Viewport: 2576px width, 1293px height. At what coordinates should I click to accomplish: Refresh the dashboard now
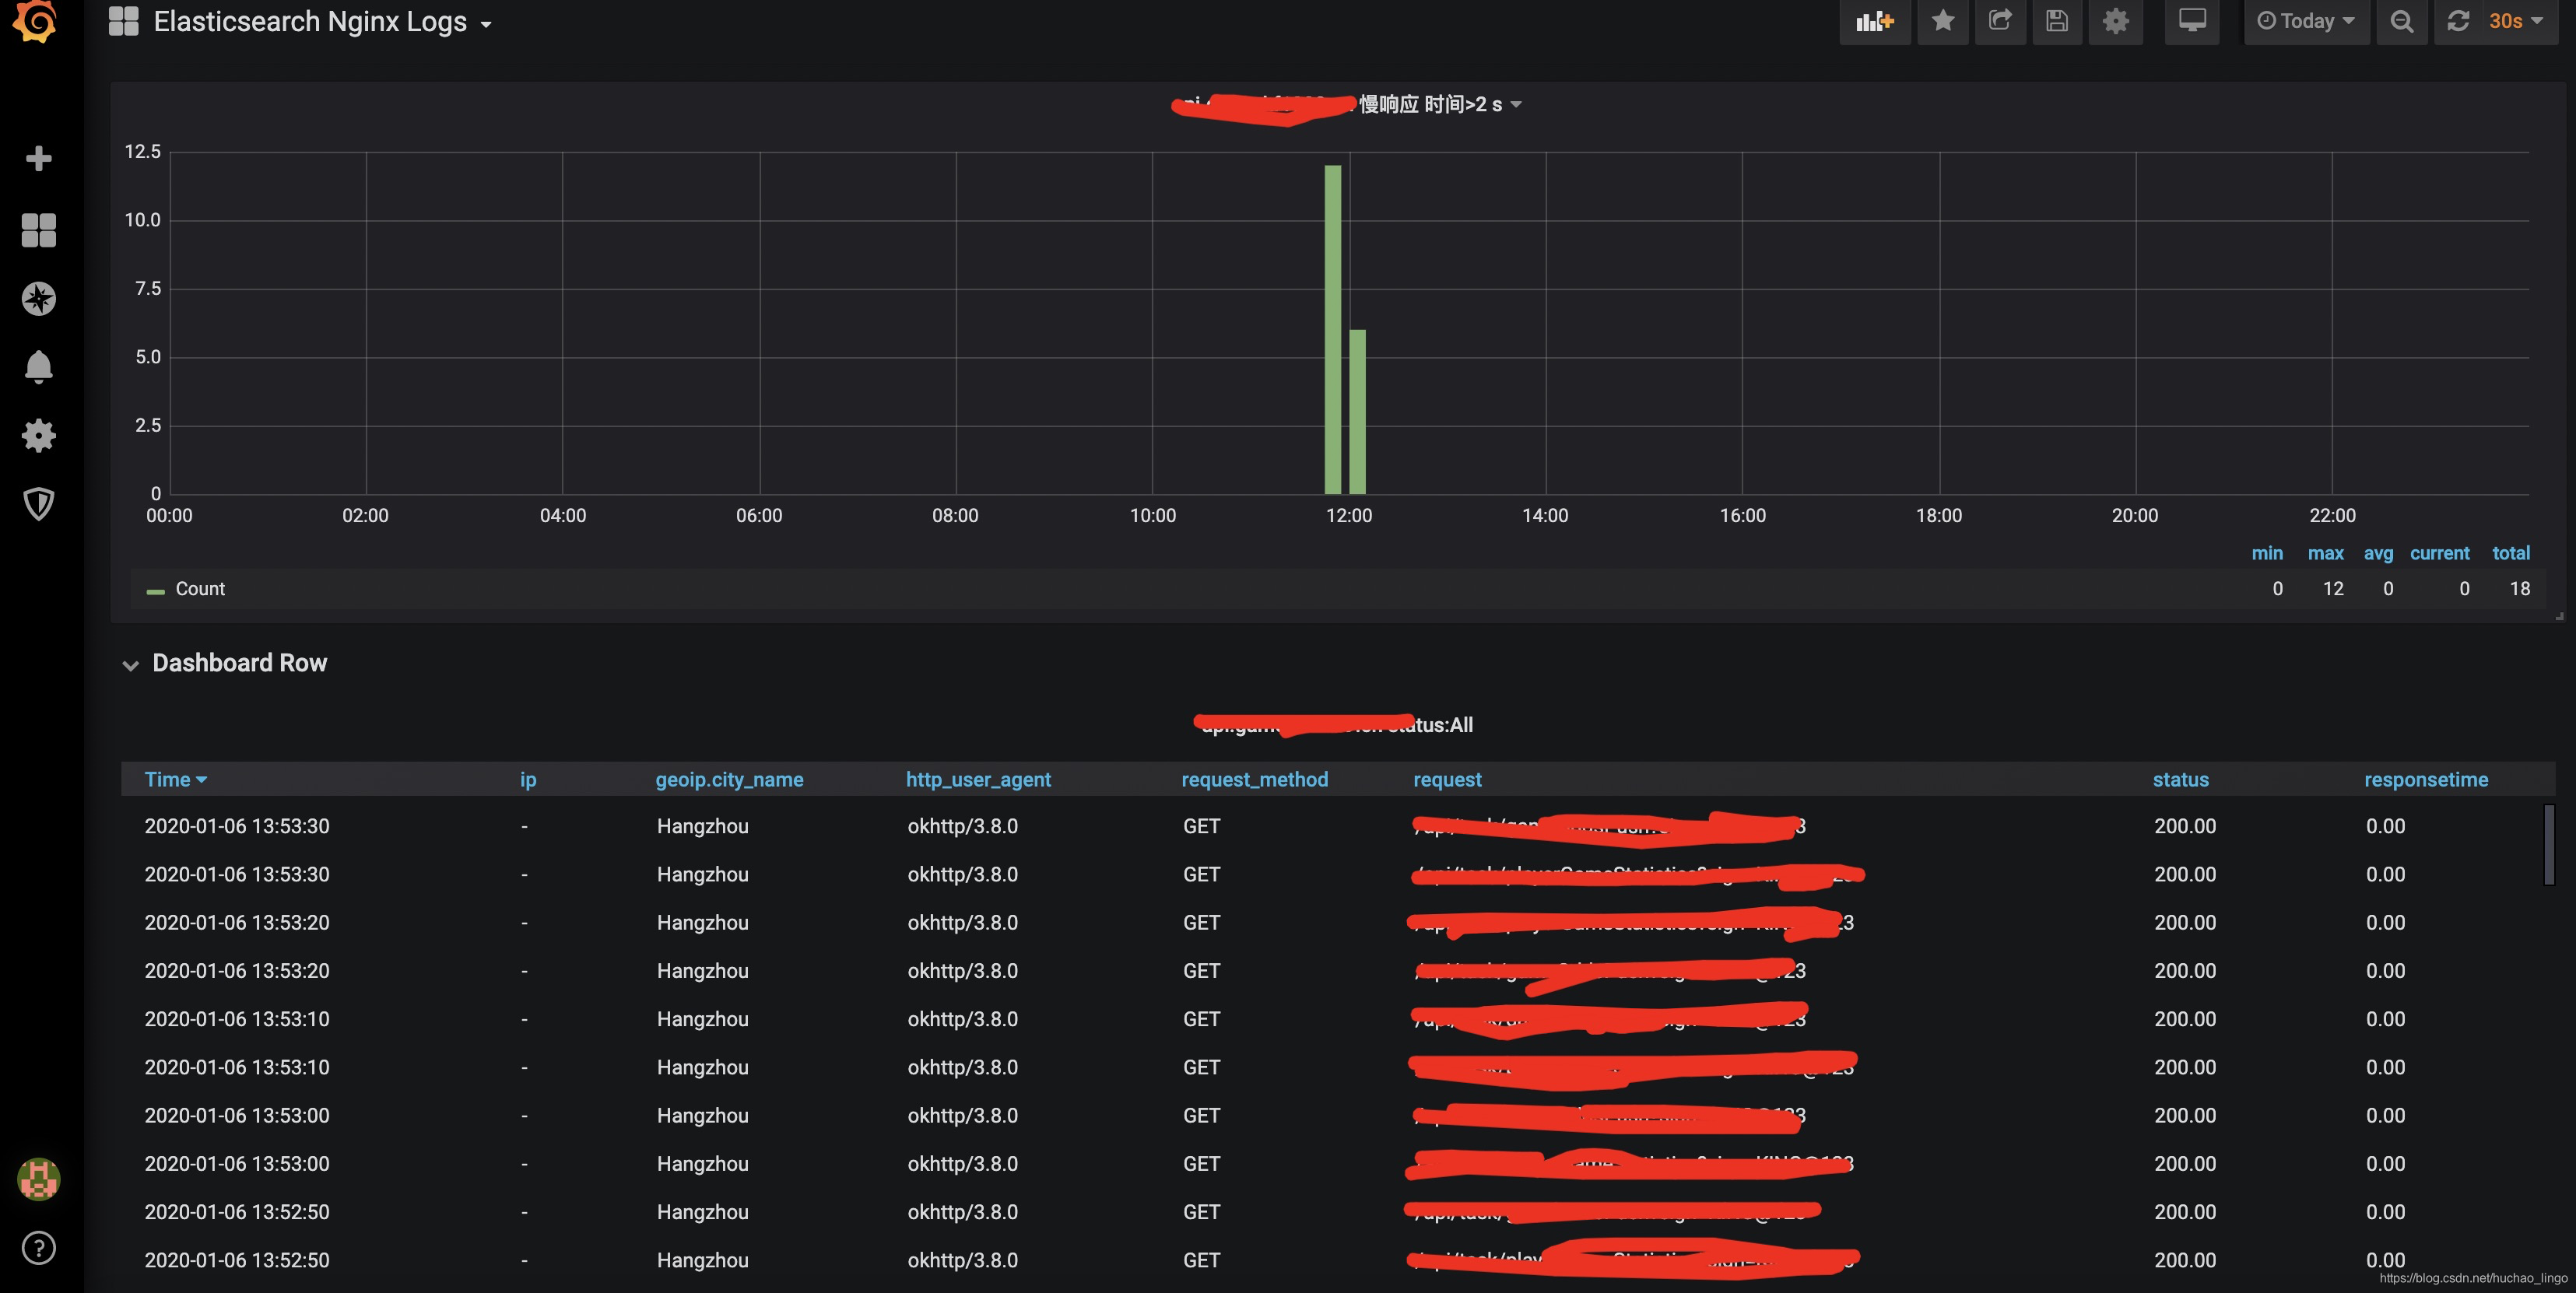click(2458, 21)
